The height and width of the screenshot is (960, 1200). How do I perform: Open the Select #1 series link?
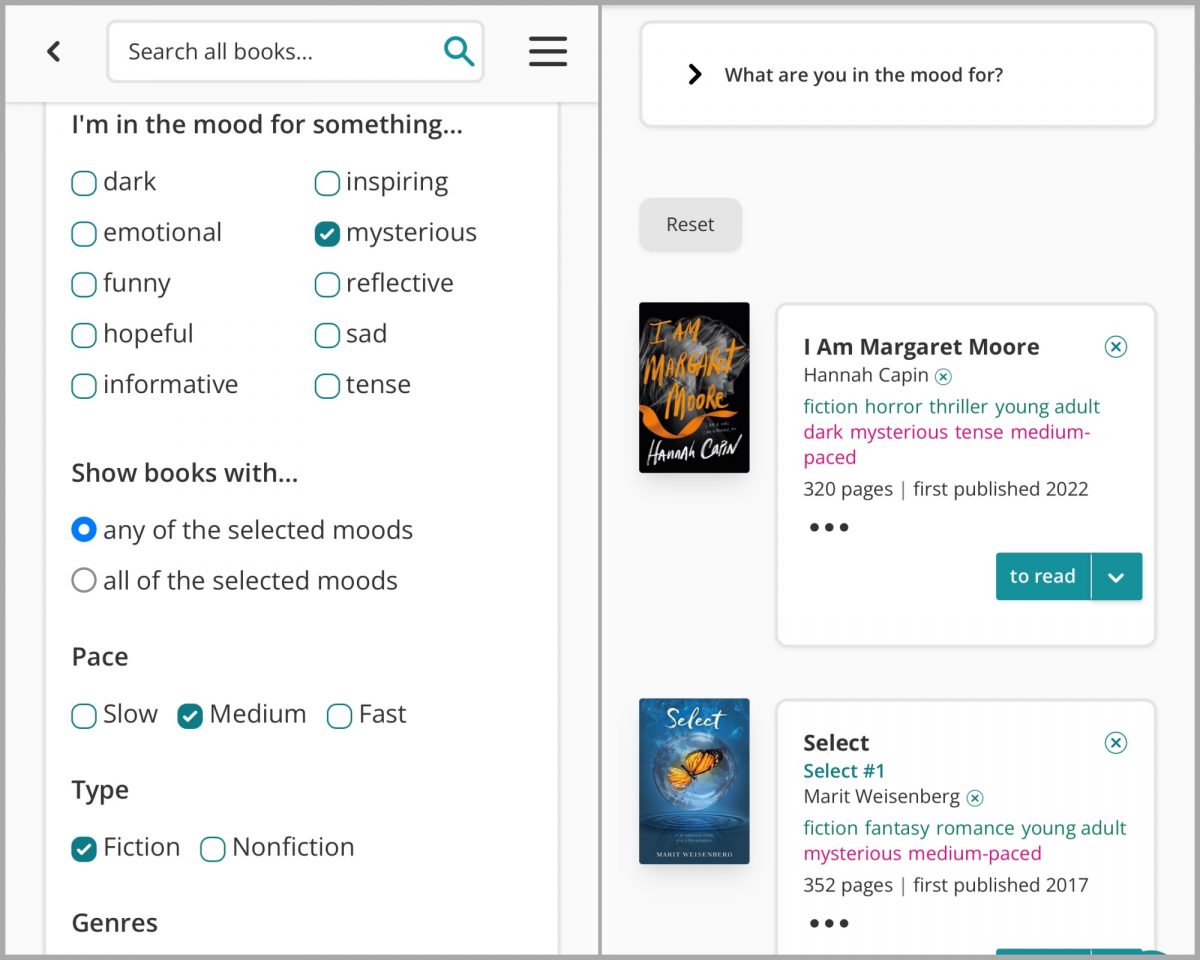tap(844, 771)
